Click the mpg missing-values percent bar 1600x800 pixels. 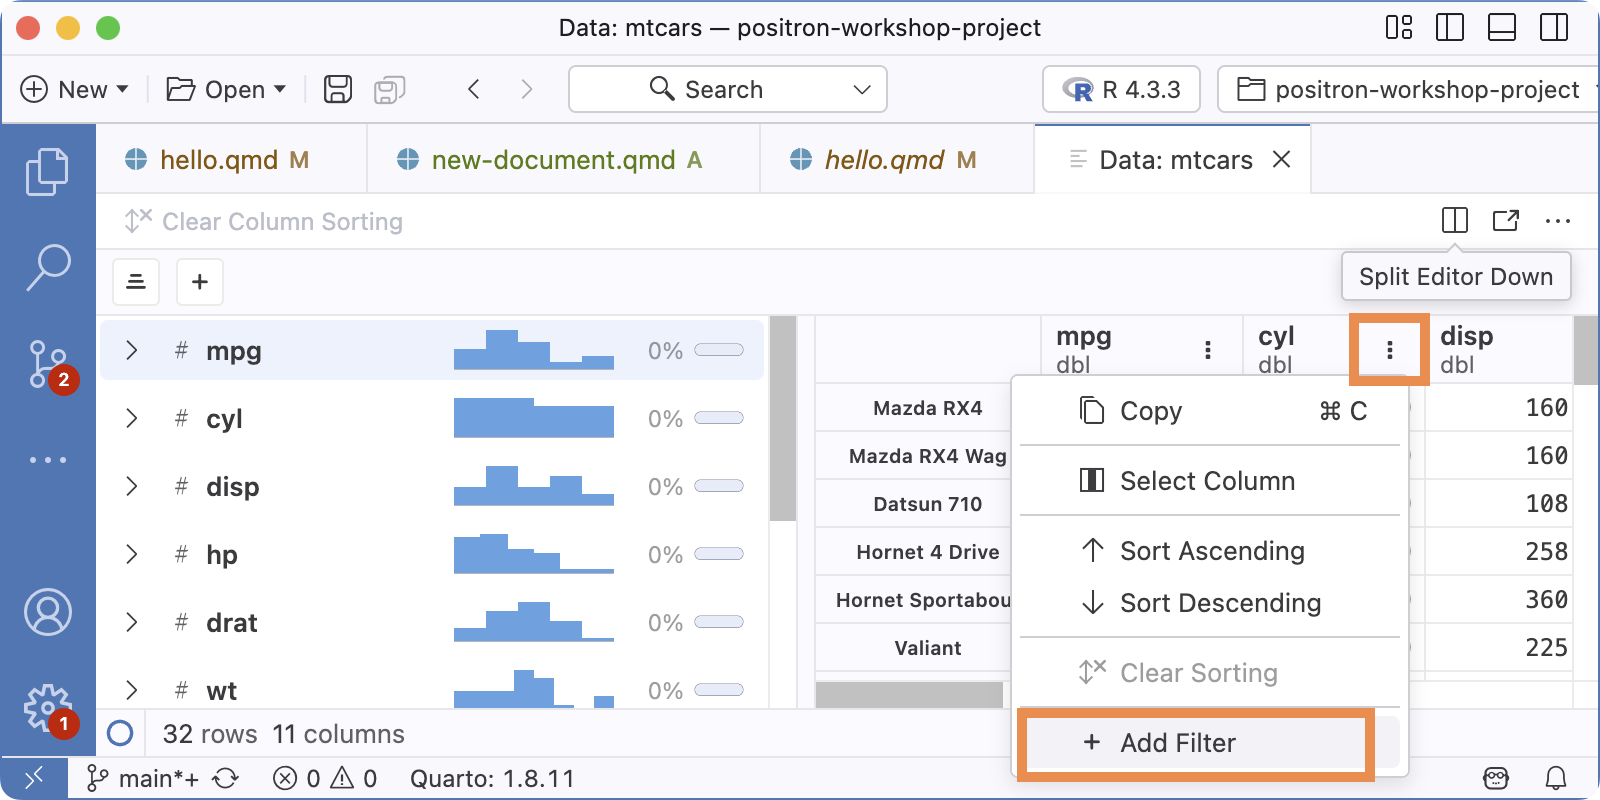(719, 350)
